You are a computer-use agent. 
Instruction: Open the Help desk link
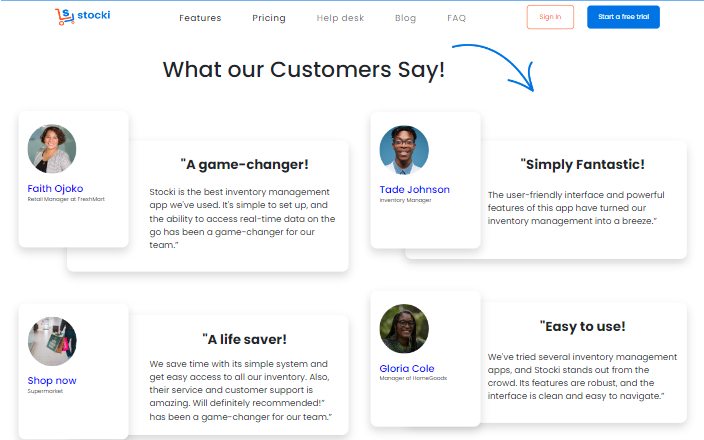340,18
